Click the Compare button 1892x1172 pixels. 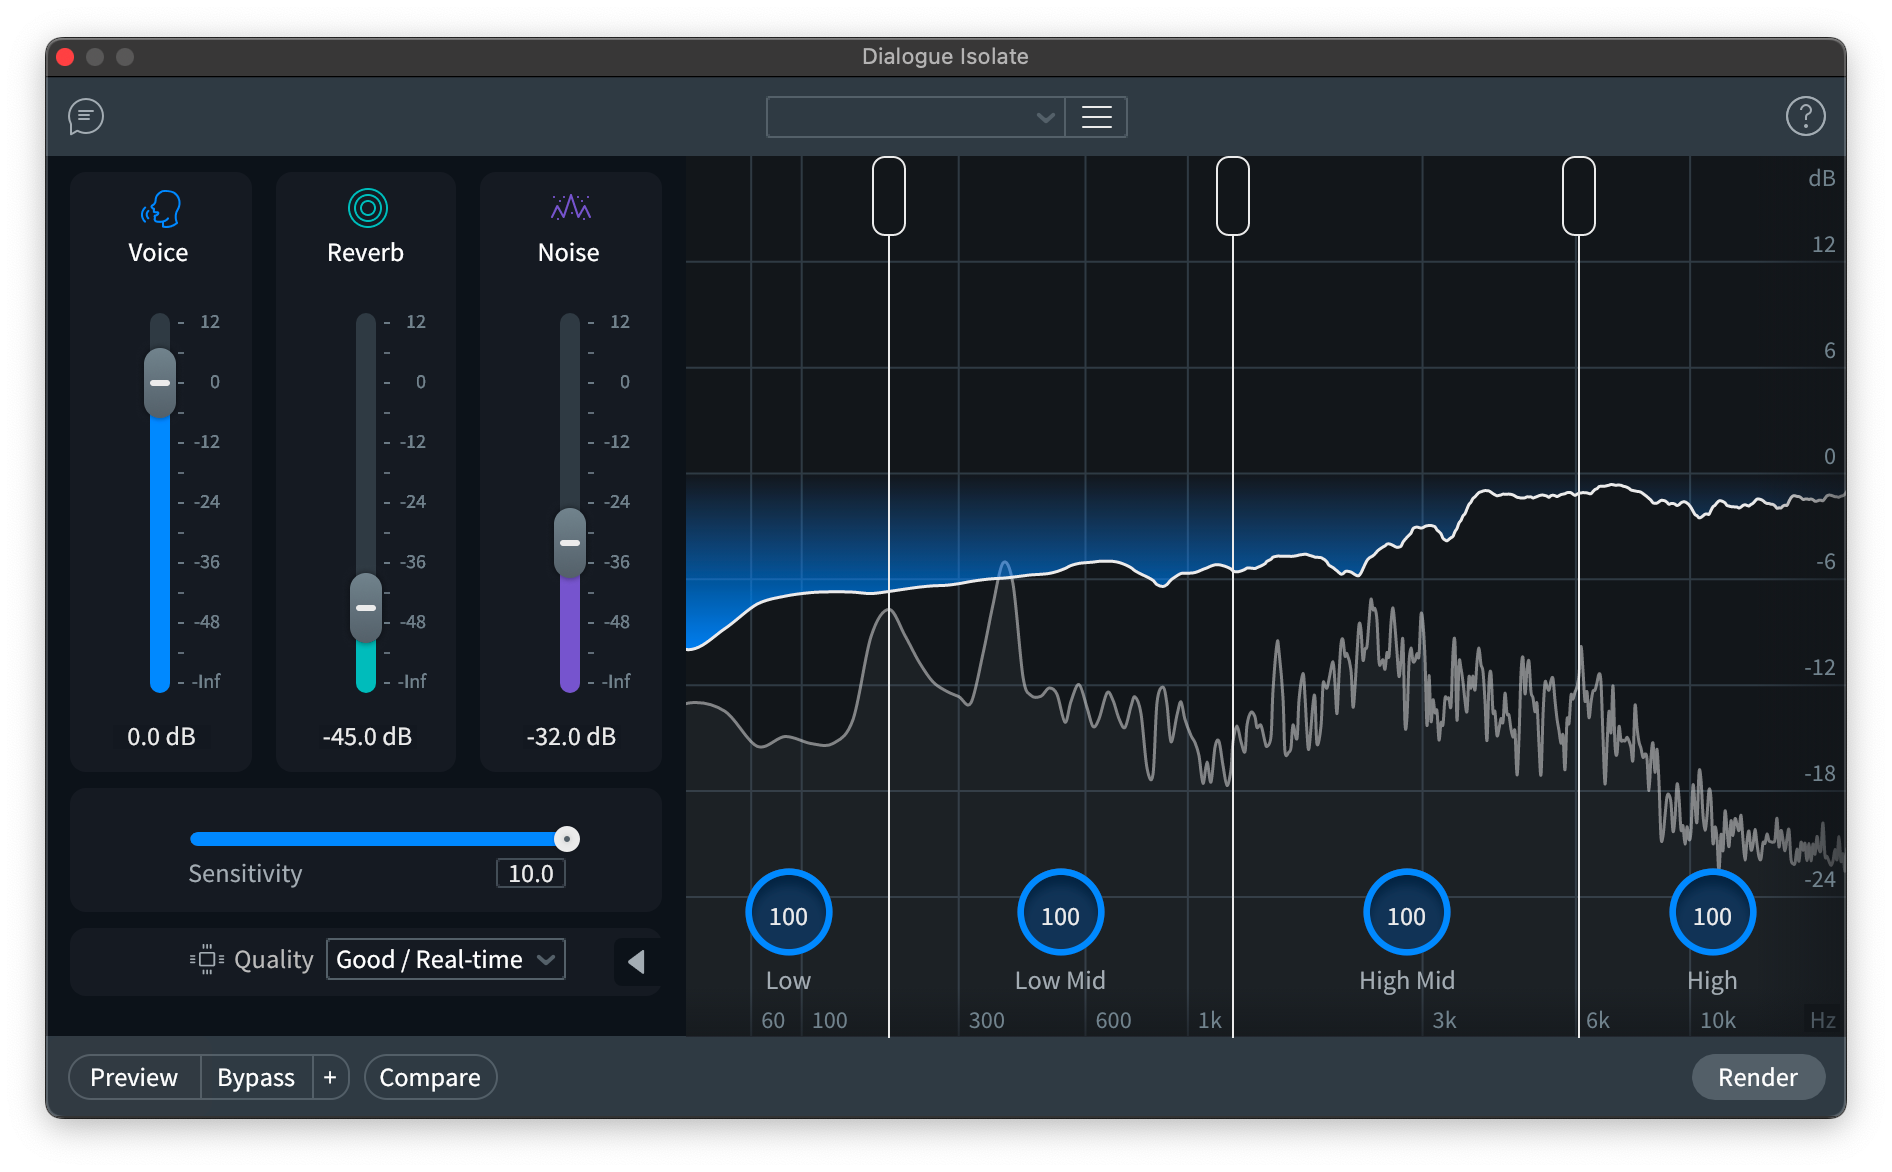(x=430, y=1077)
